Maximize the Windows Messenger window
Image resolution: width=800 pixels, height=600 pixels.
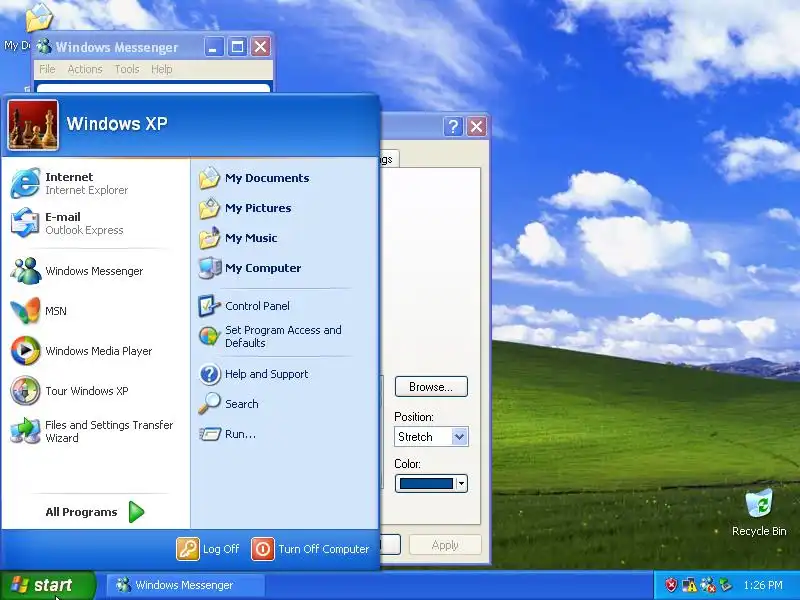(237, 47)
